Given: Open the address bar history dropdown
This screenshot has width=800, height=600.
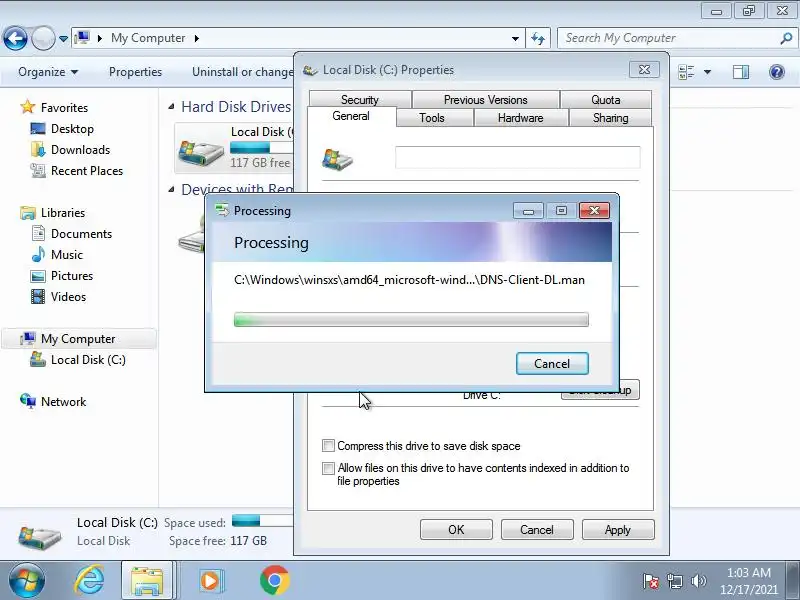Looking at the screenshot, I should (x=515, y=39).
